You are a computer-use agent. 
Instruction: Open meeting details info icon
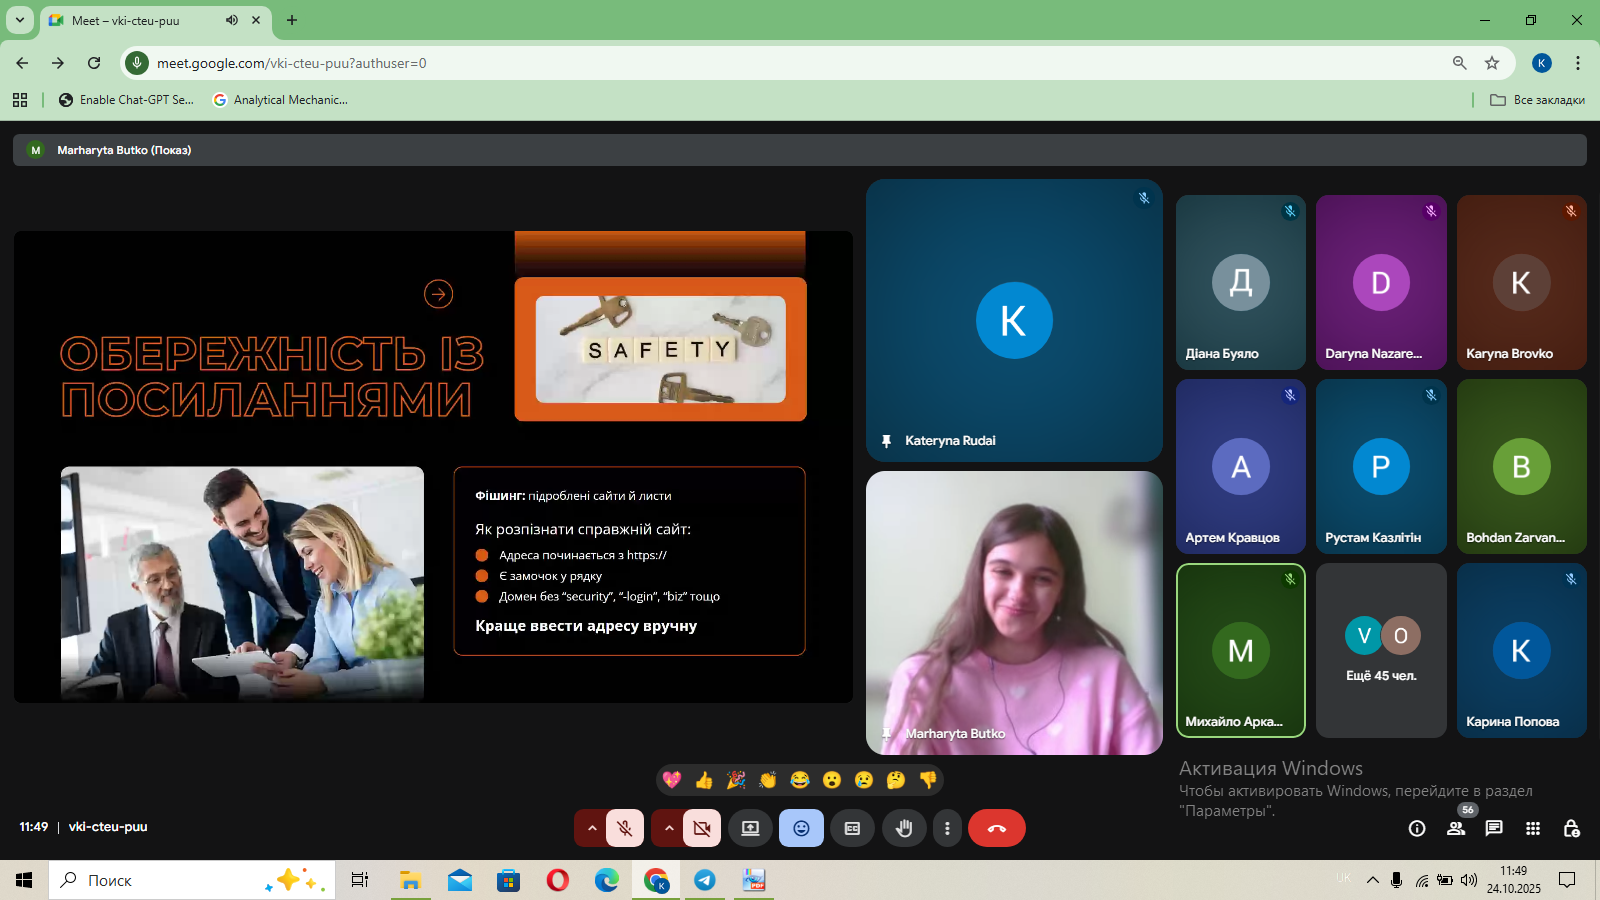[x=1417, y=828]
